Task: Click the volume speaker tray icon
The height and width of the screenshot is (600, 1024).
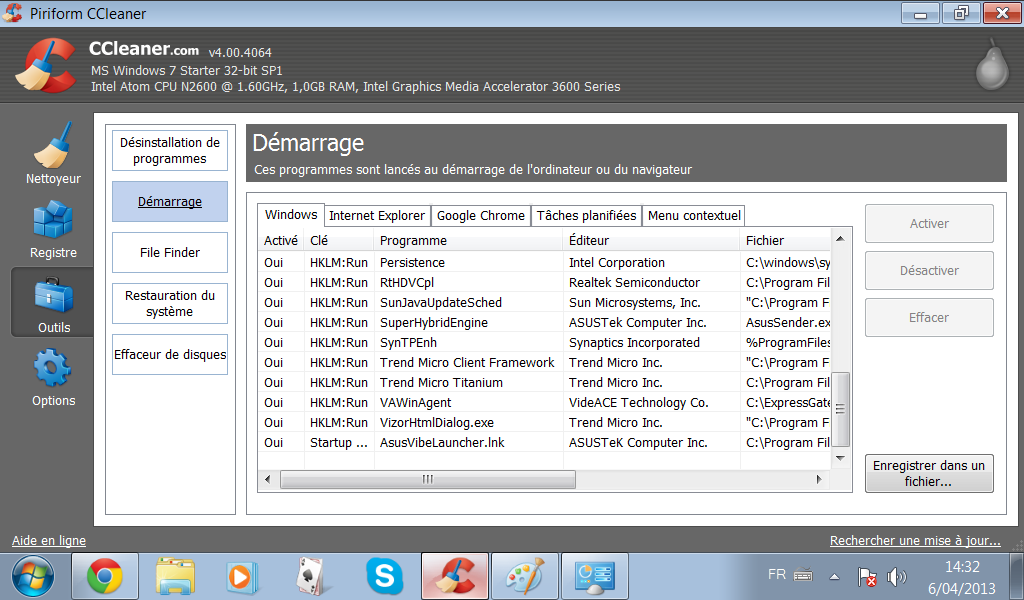Action: pyautogui.click(x=897, y=576)
